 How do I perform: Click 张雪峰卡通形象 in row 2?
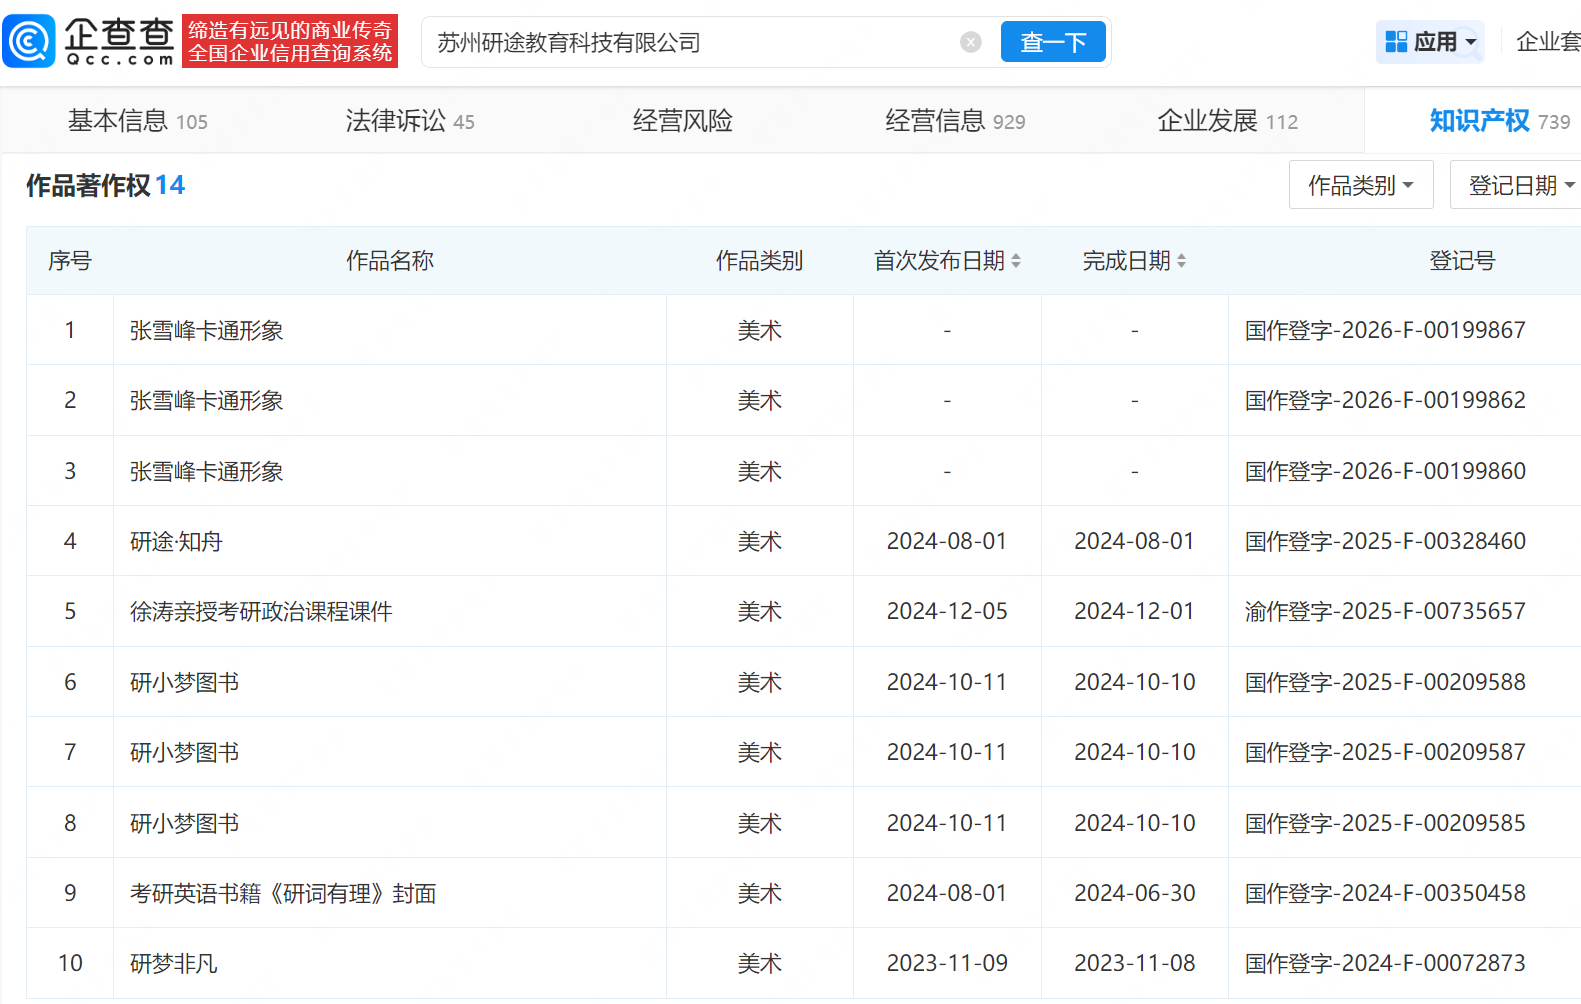coord(207,401)
